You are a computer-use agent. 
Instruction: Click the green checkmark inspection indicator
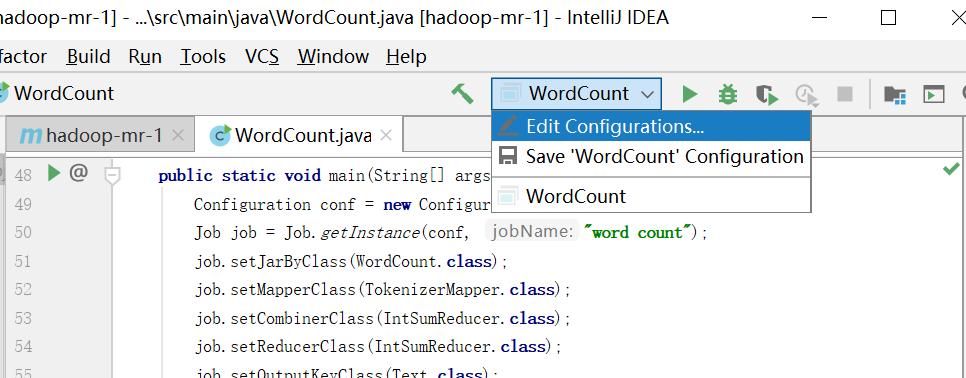pyautogui.click(x=951, y=169)
